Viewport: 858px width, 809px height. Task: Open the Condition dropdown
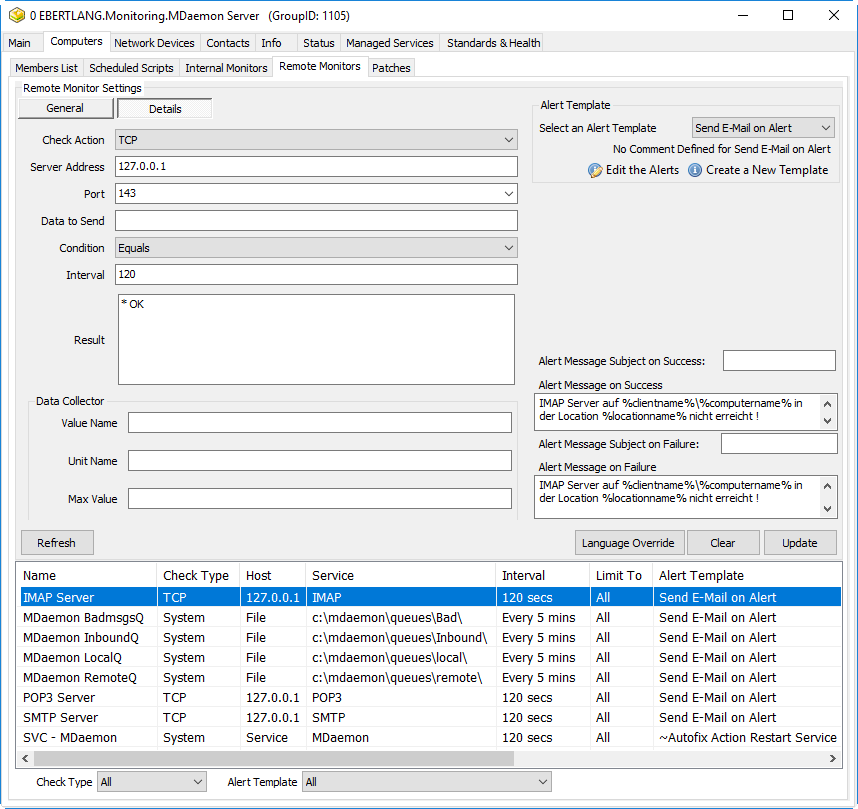[x=316, y=248]
